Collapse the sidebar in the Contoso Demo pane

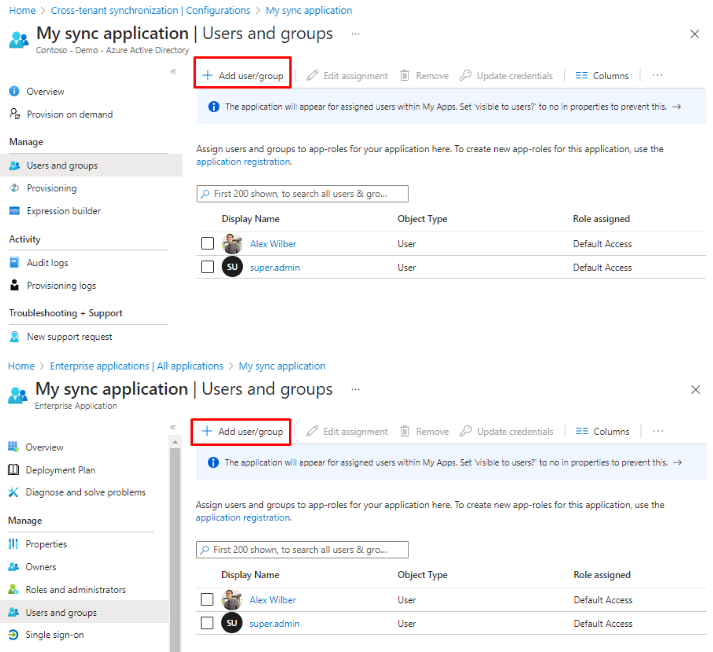(173, 72)
